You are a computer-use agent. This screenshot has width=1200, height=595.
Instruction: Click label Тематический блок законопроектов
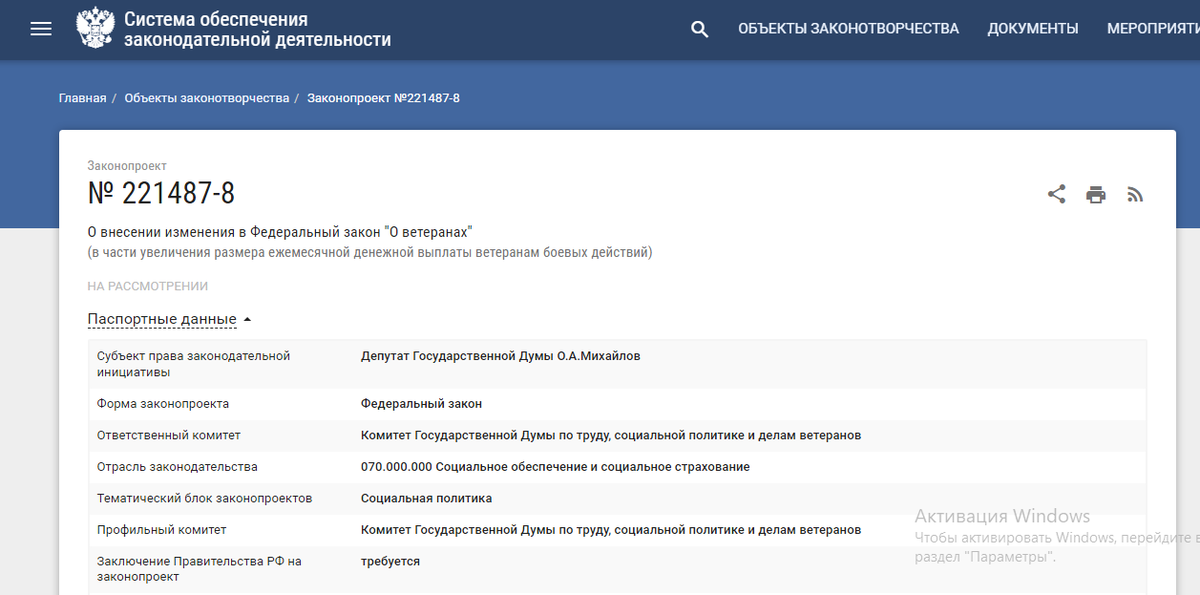click(205, 498)
